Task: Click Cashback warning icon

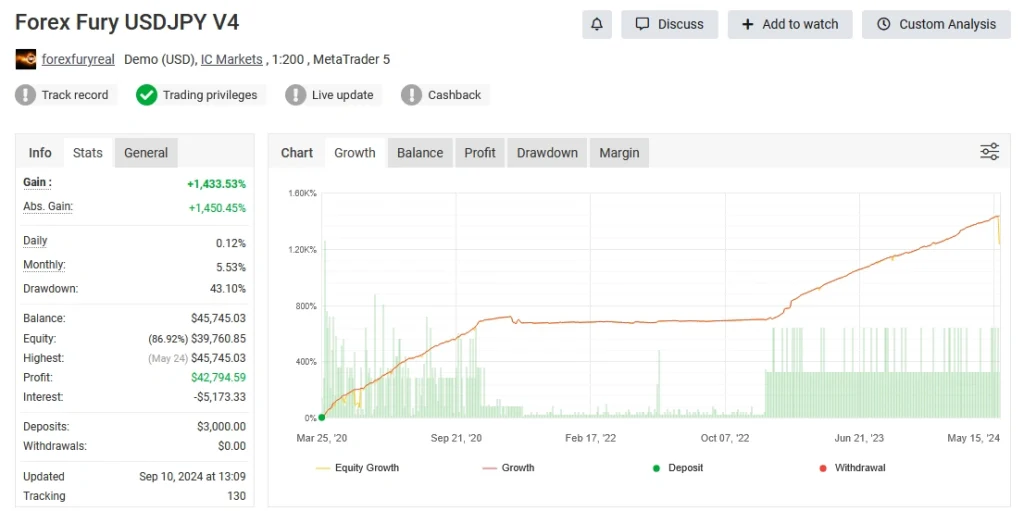Action: [411, 95]
